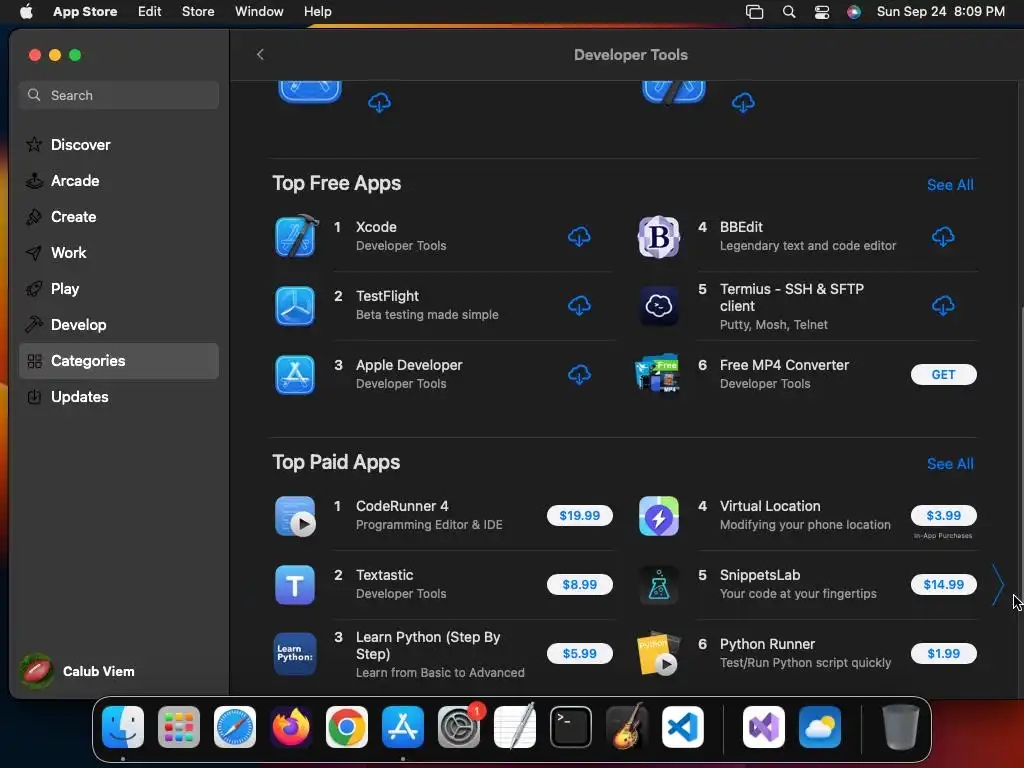Open the Updates section
Image resolution: width=1024 pixels, height=768 pixels.
pos(119,397)
